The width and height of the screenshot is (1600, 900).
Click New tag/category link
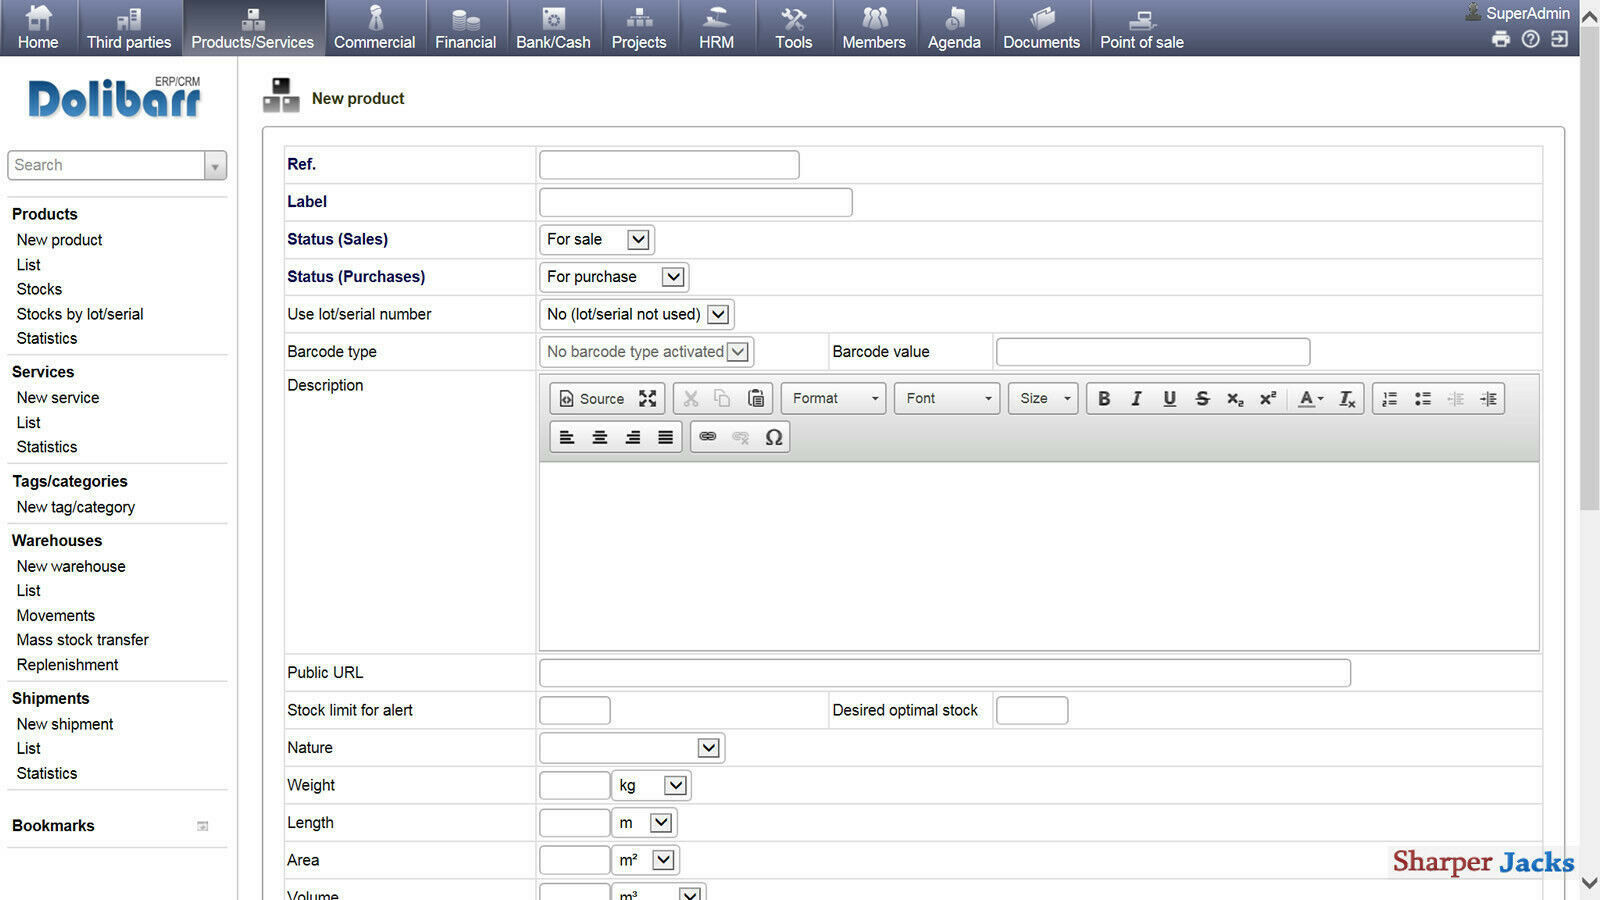tap(76, 507)
